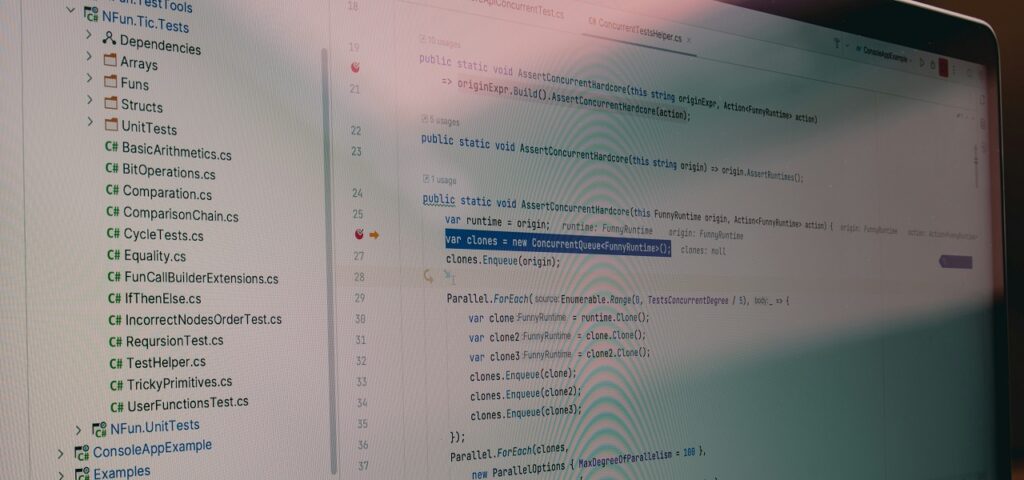Screen dimensions: 1024x480
Task: Open Comparation.cs file
Action: [168, 193]
